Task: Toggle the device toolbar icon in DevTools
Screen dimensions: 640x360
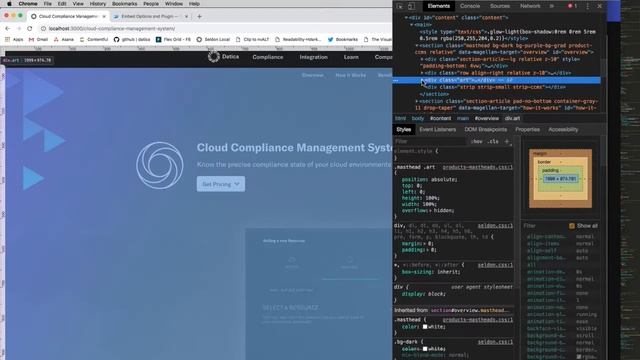Action: [x=411, y=6]
